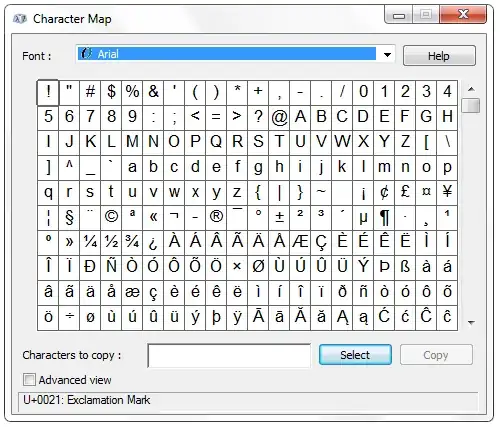Select the cent ¢ symbol

pos(384,193)
